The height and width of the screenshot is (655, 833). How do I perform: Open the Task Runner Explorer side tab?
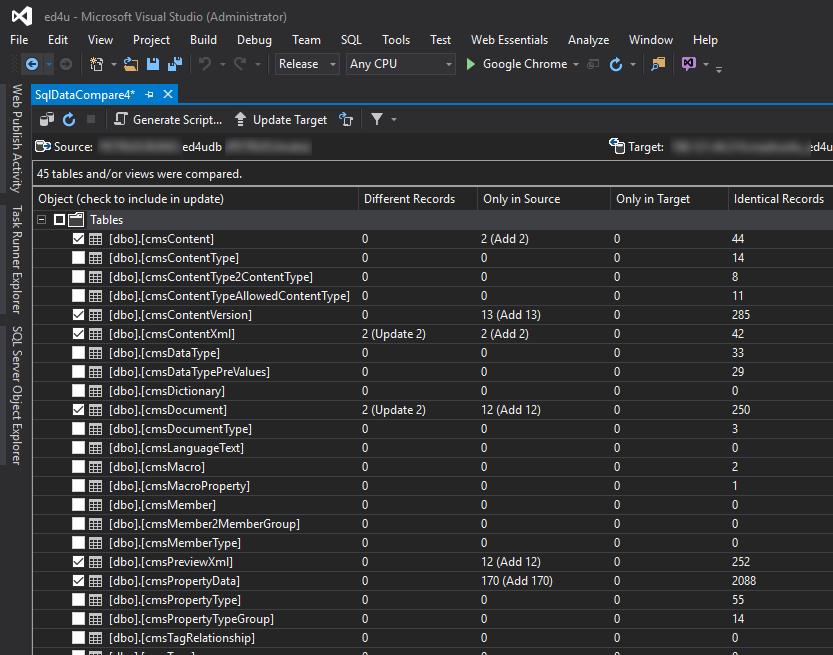(x=17, y=259)
